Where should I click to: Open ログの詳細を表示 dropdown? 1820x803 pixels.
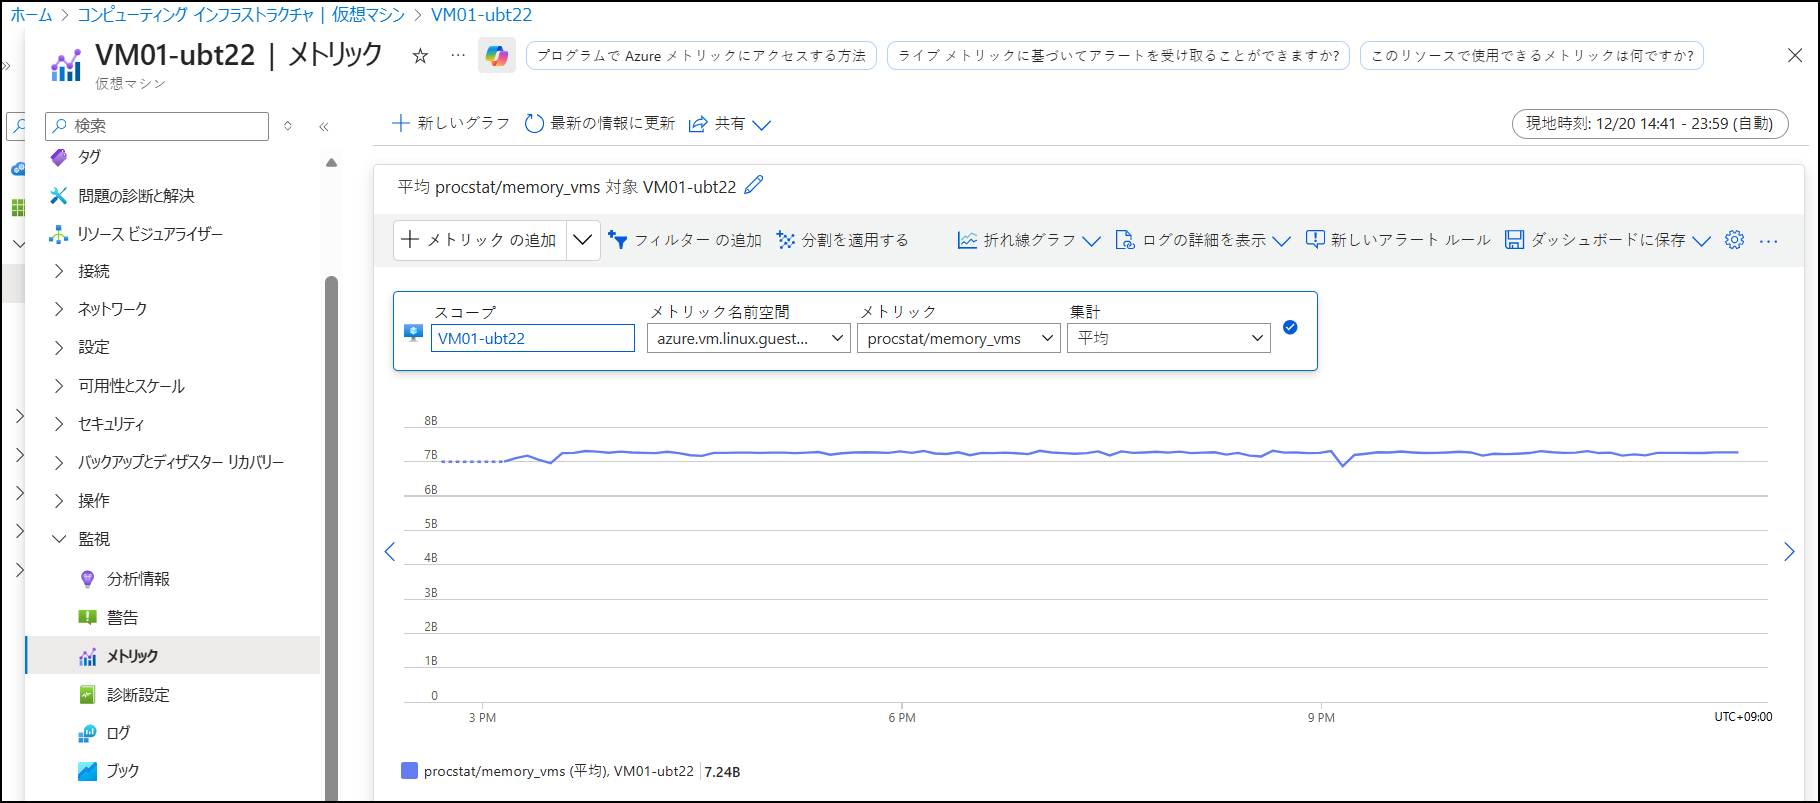tap(1203, 240)
